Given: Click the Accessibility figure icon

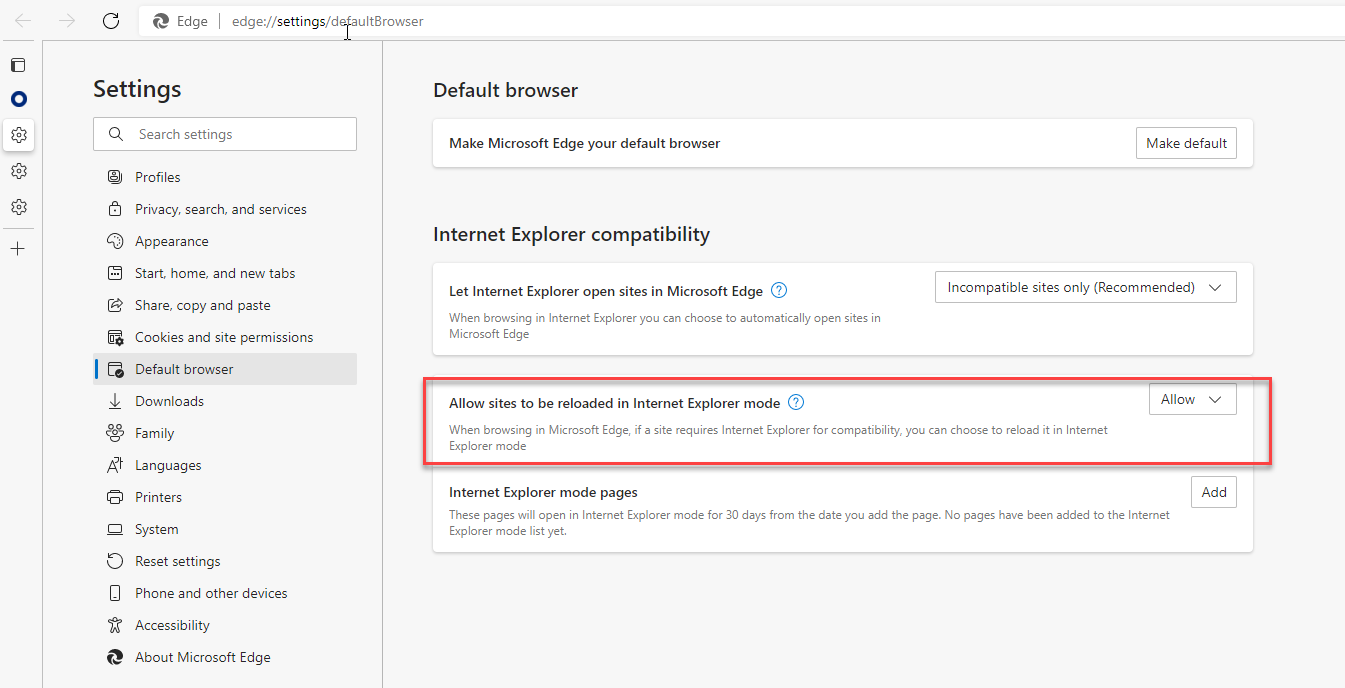Looking at the screenshot, I should 115,625.
